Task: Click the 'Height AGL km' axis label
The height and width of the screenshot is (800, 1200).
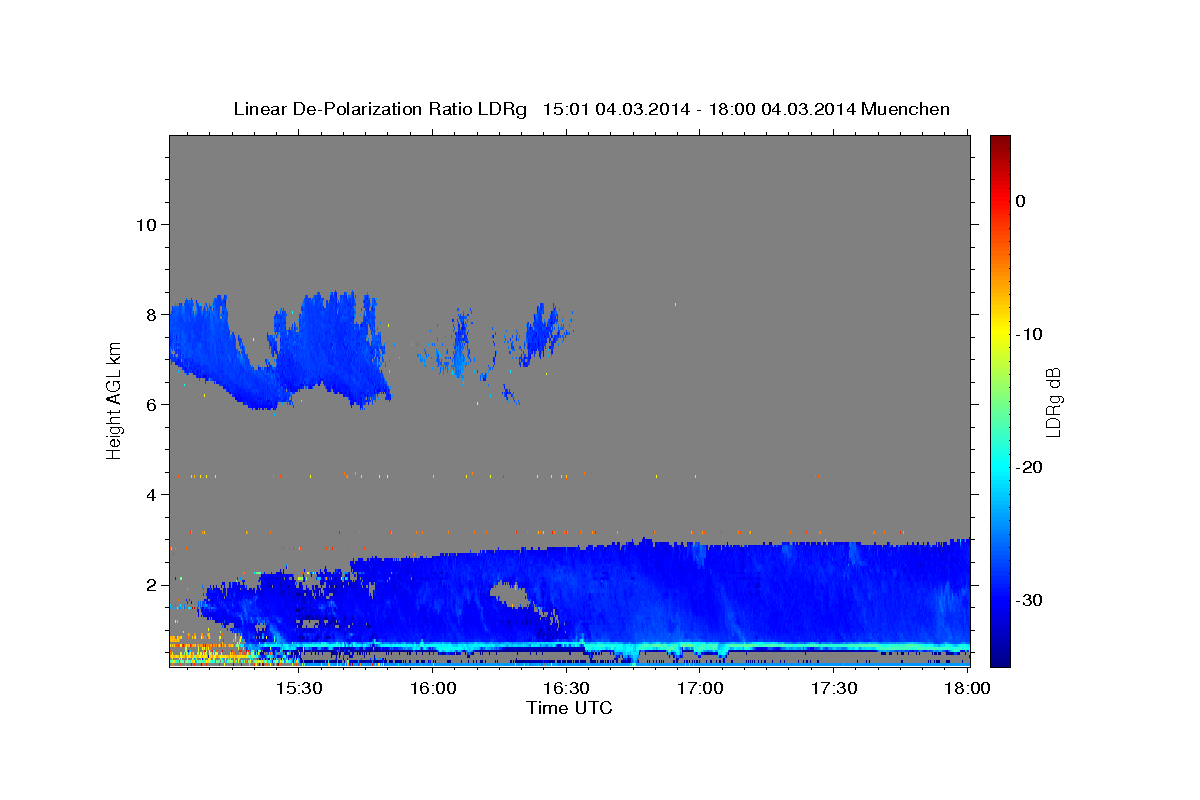Action: pyautogui.click(x=115, y=399)
